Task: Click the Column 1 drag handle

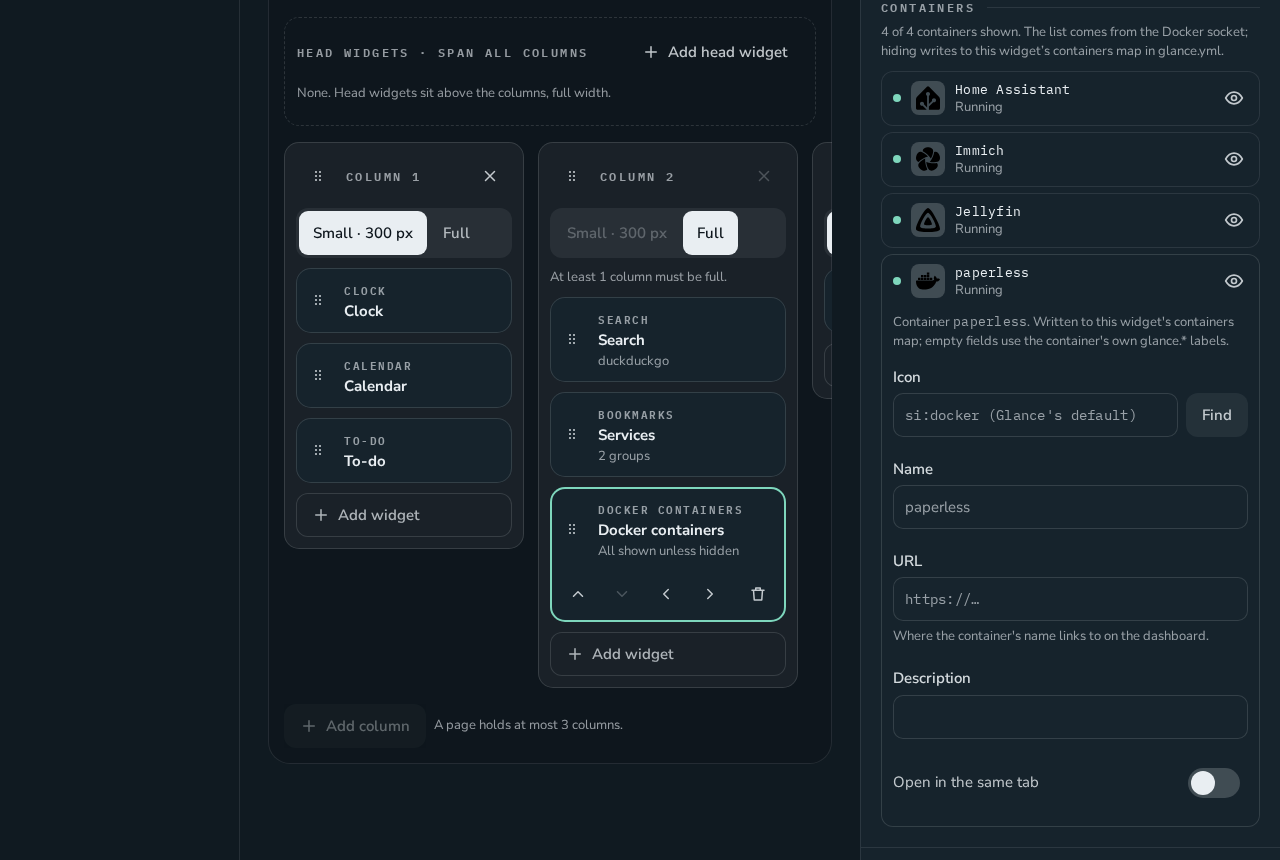Action: (318, 176)
